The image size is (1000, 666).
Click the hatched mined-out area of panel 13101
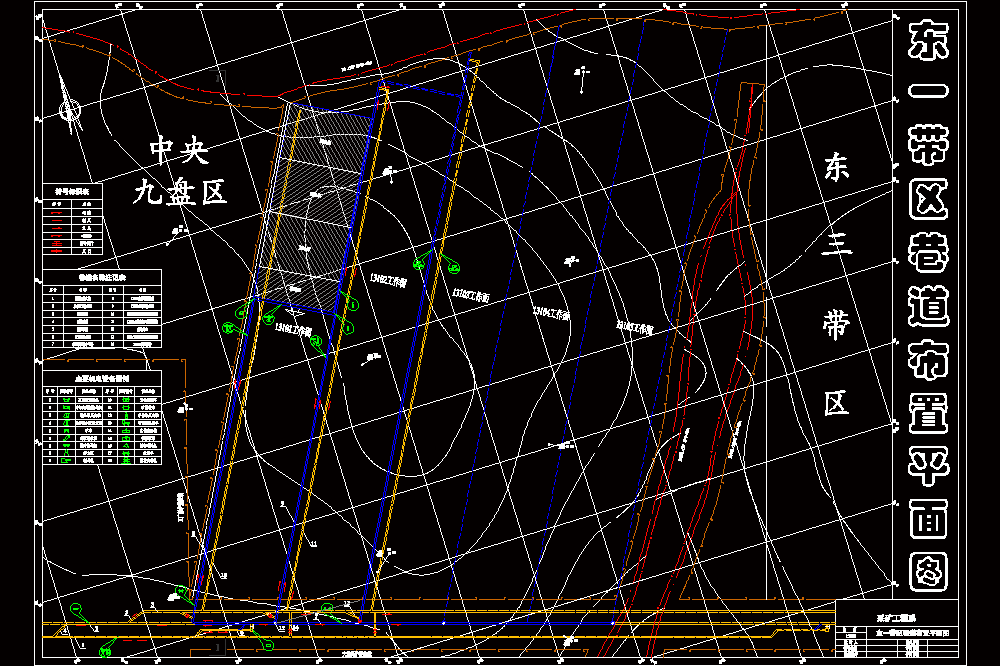(316, 207)
